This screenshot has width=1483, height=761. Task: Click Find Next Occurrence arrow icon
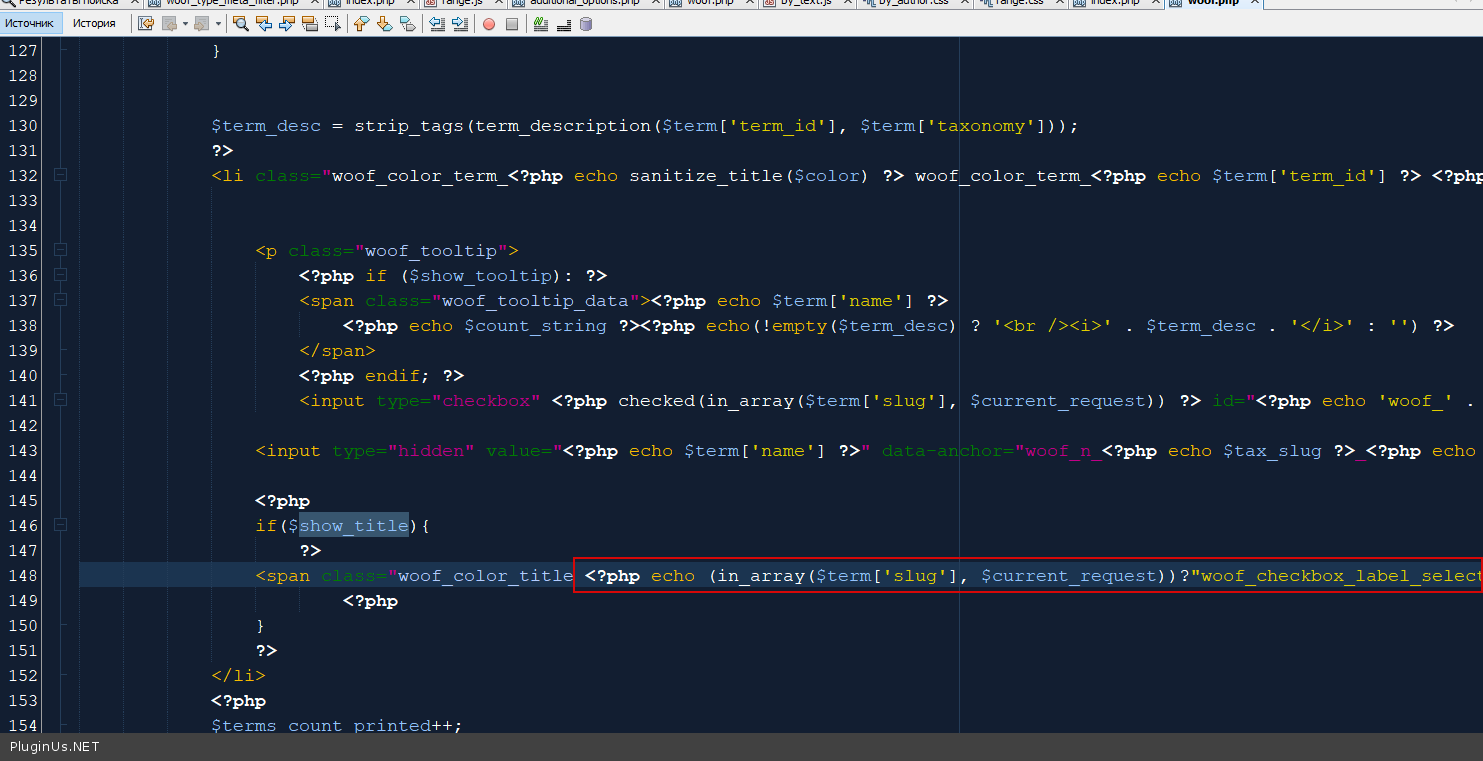(x=286, y=24)
